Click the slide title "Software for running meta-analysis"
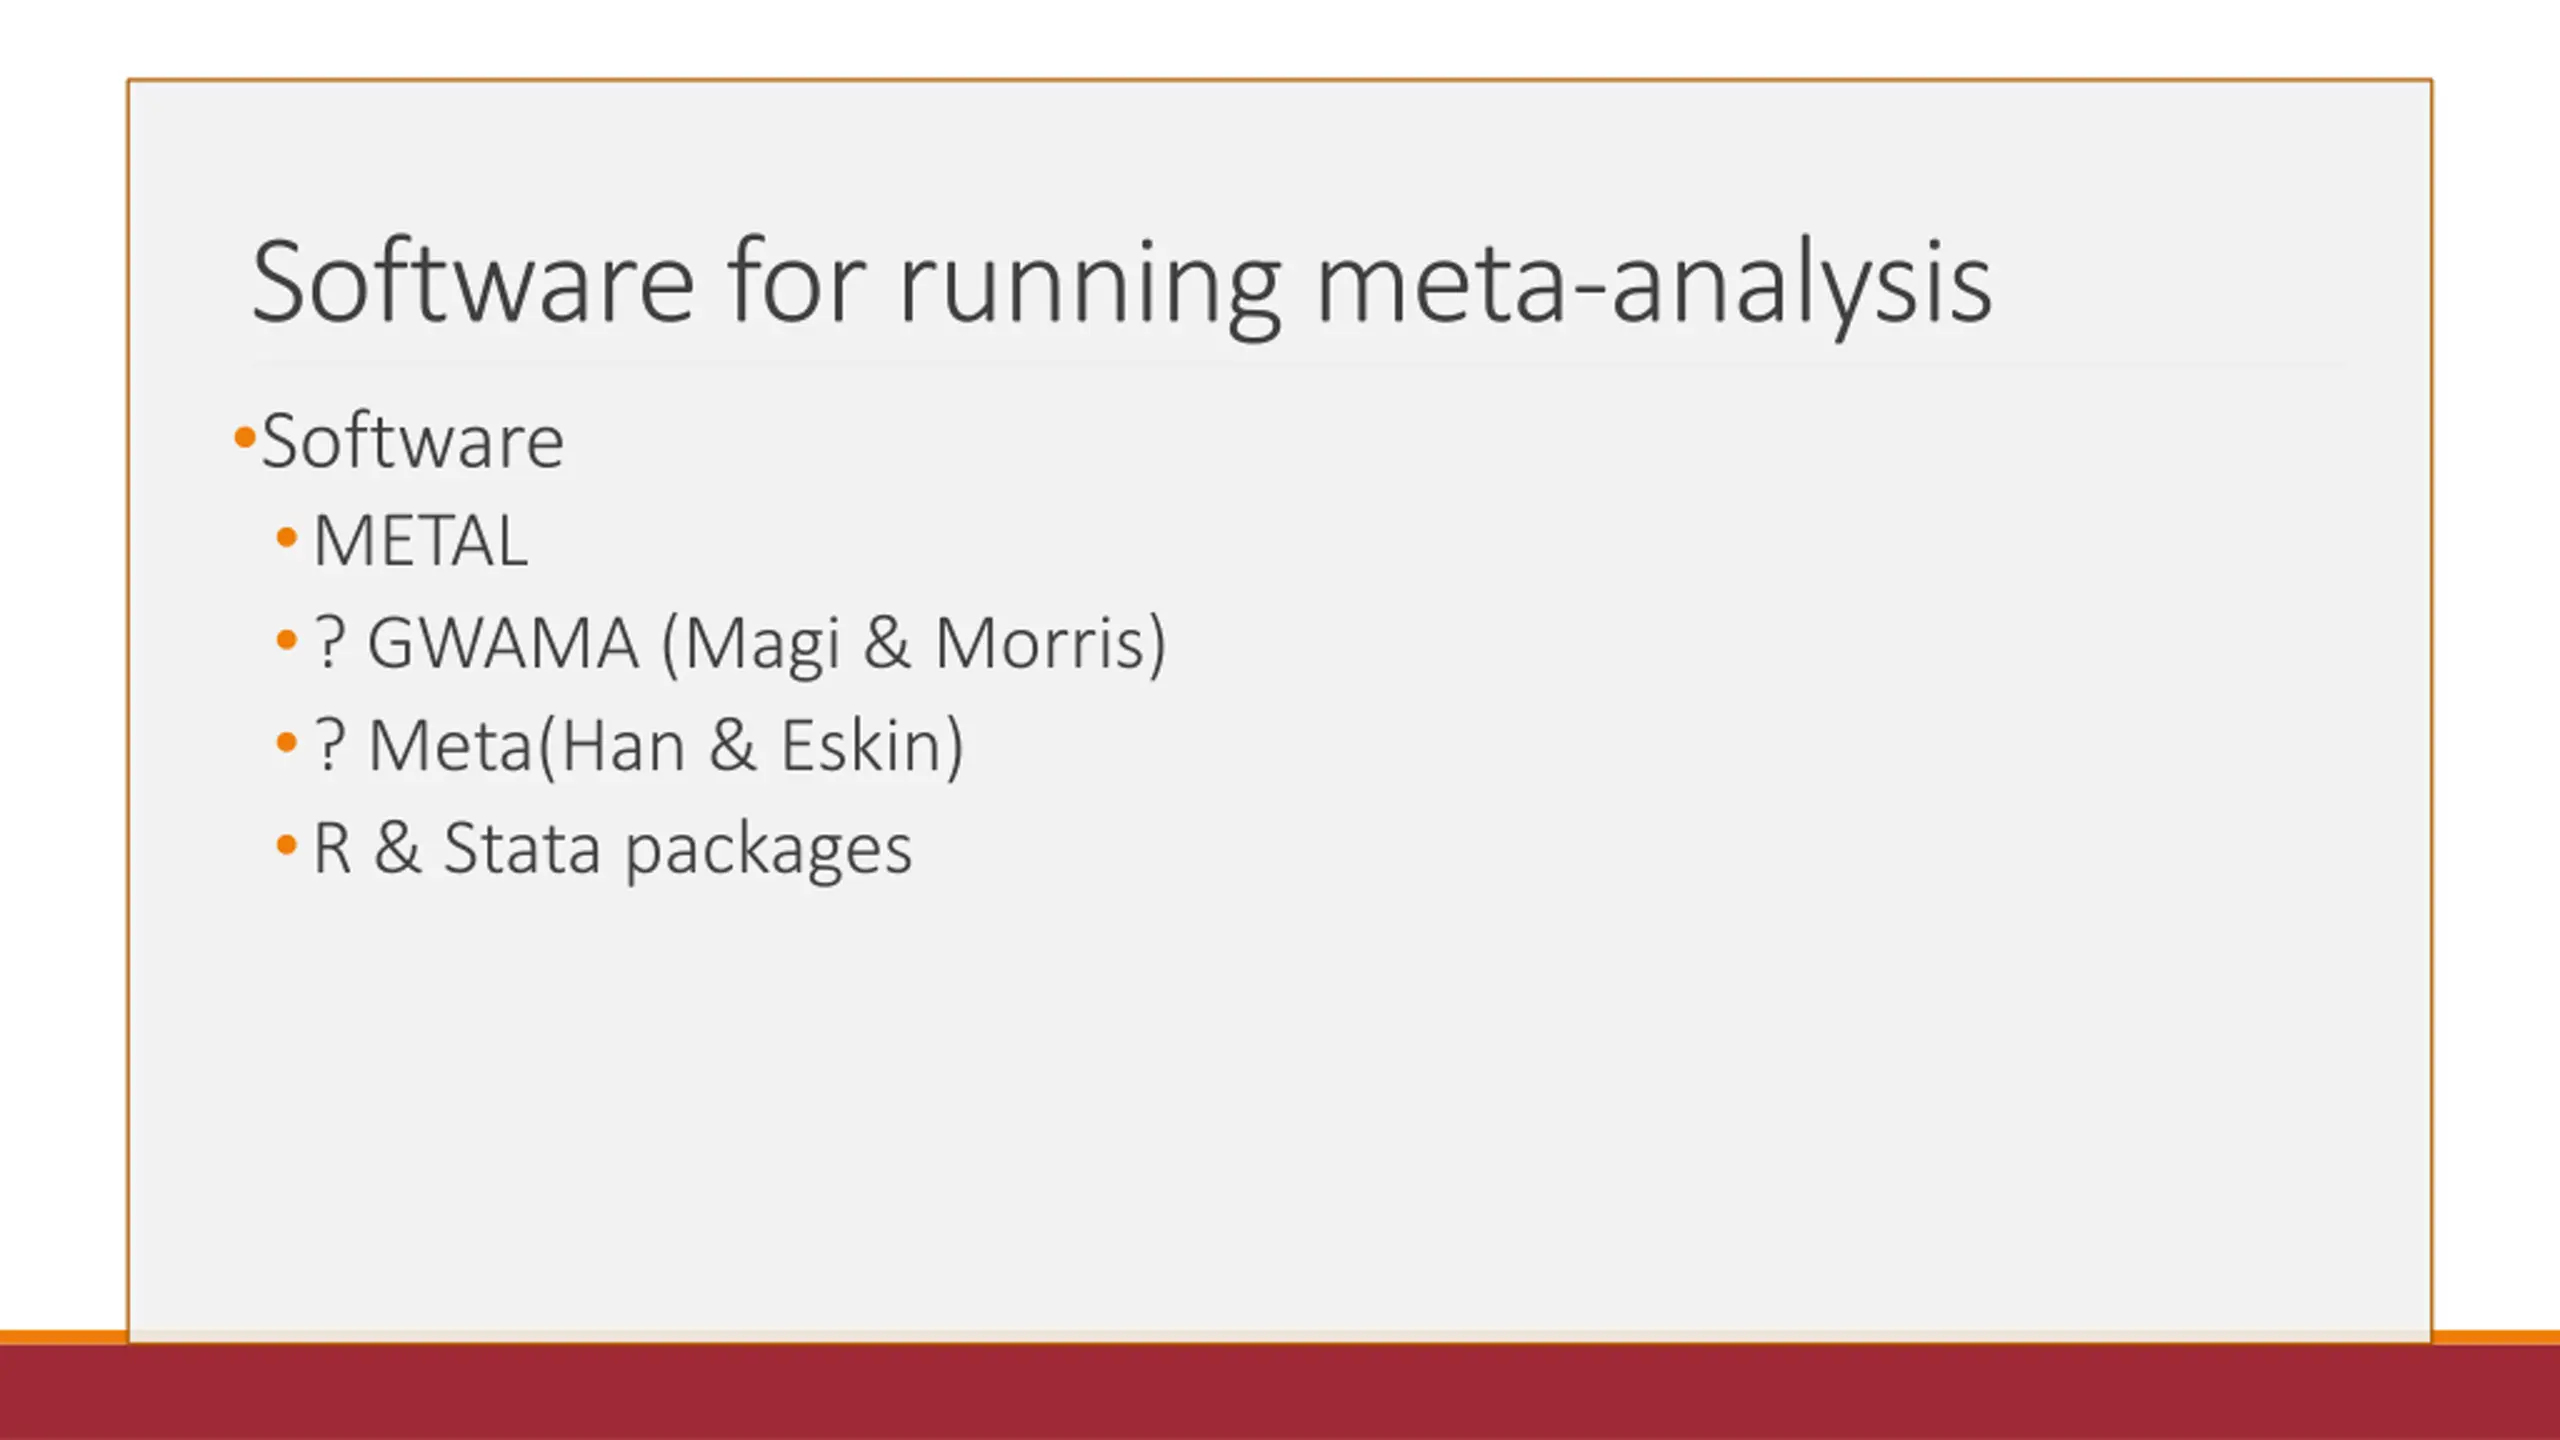 click(x=1120, y=282)
